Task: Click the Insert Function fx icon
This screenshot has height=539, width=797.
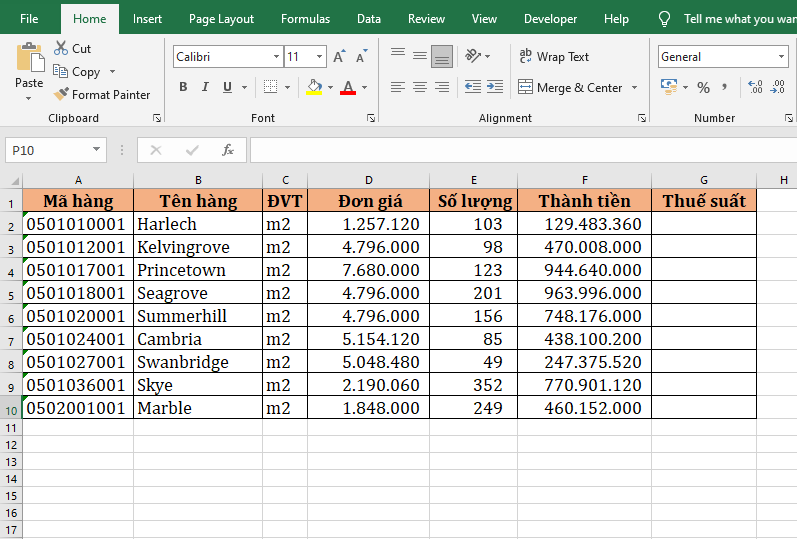Action: 227,150
